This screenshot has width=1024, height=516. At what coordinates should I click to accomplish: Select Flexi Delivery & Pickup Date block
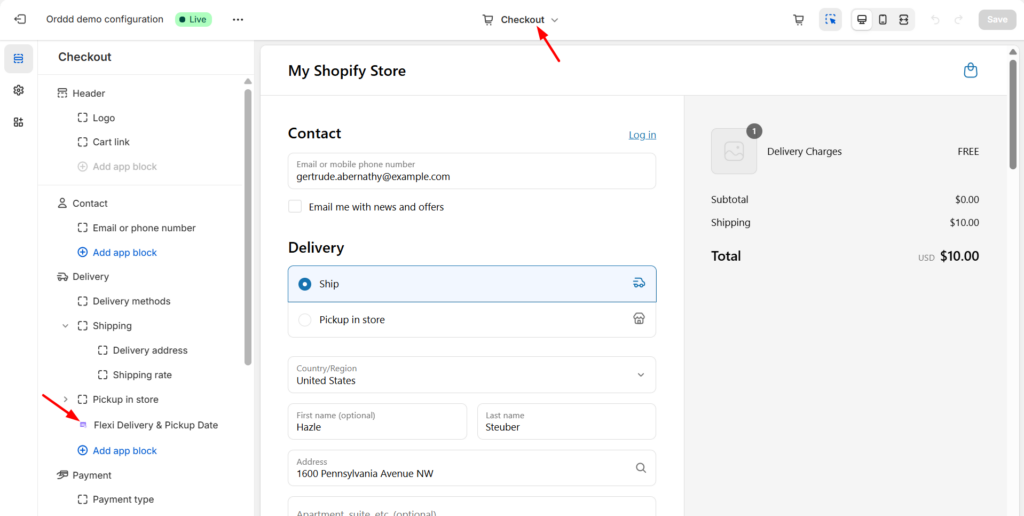pyautogui.click(x=155, y=425)
